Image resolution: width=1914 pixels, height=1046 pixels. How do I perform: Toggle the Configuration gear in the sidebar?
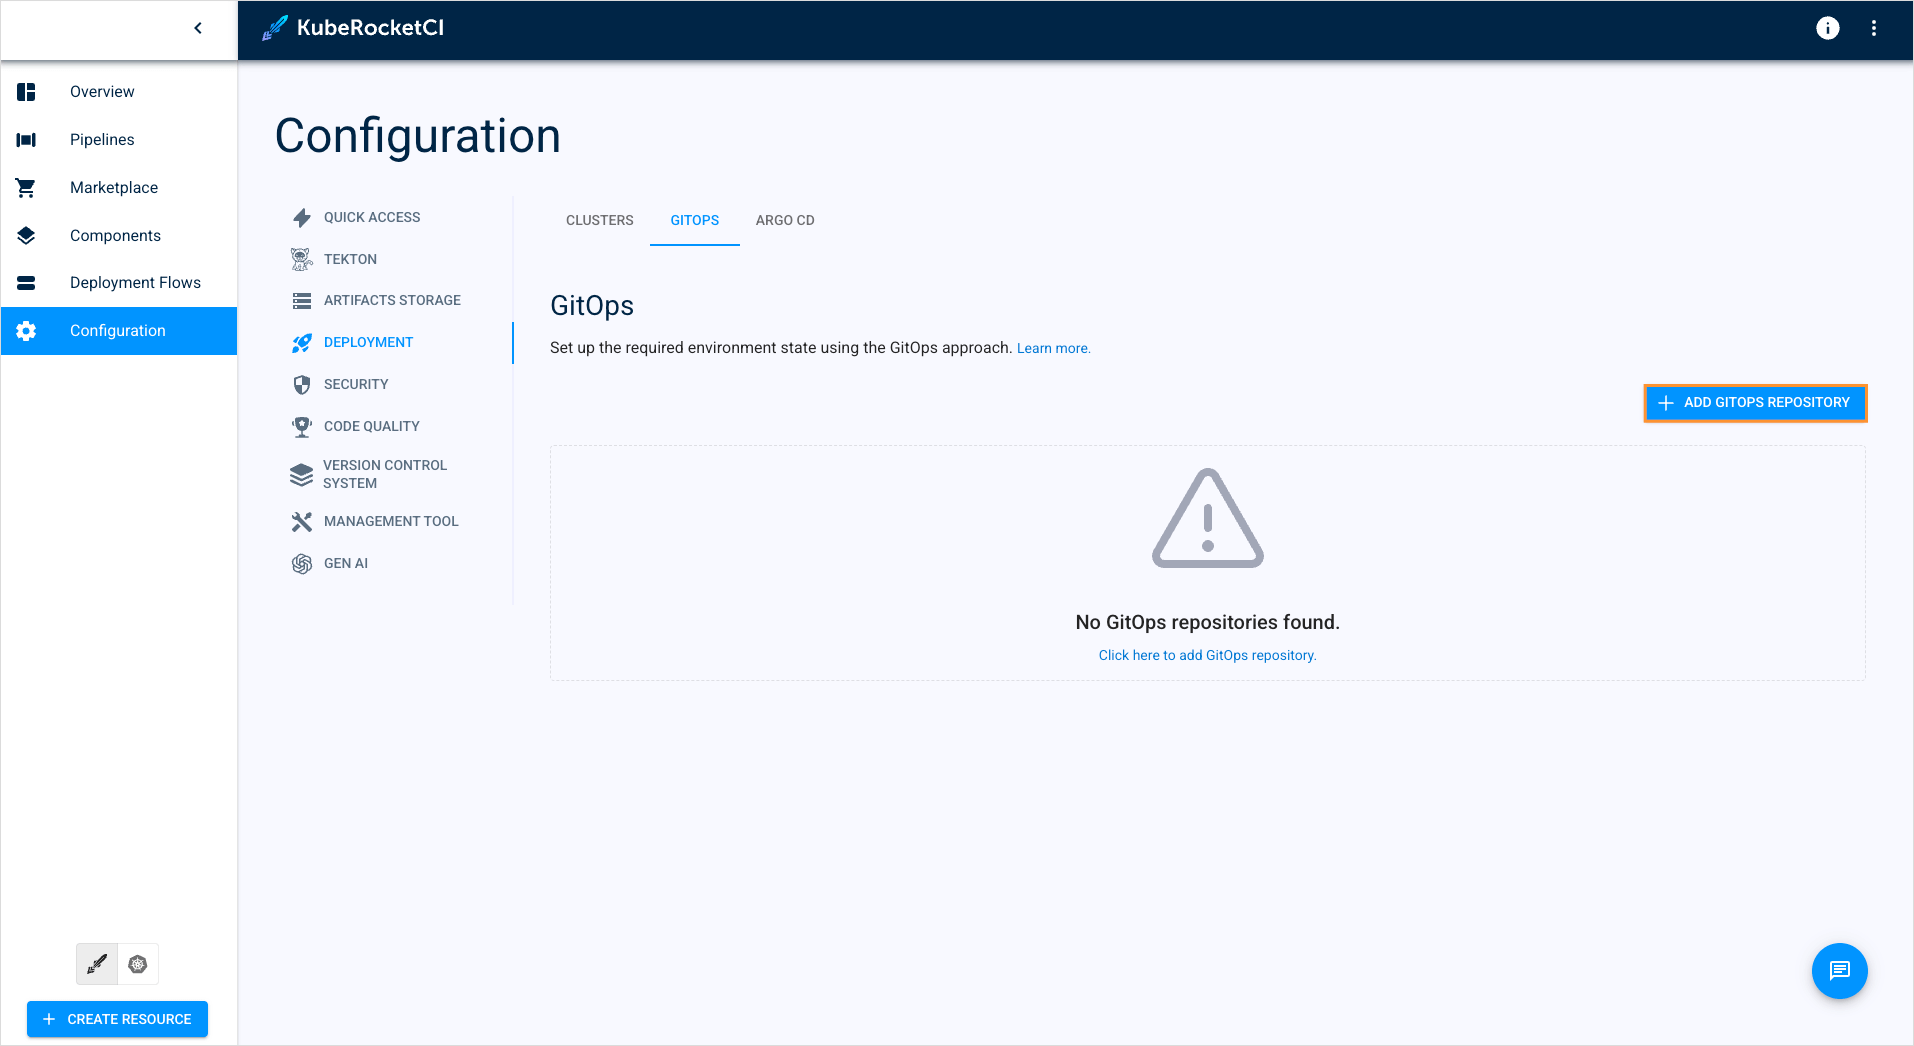[x=25, y=330]
